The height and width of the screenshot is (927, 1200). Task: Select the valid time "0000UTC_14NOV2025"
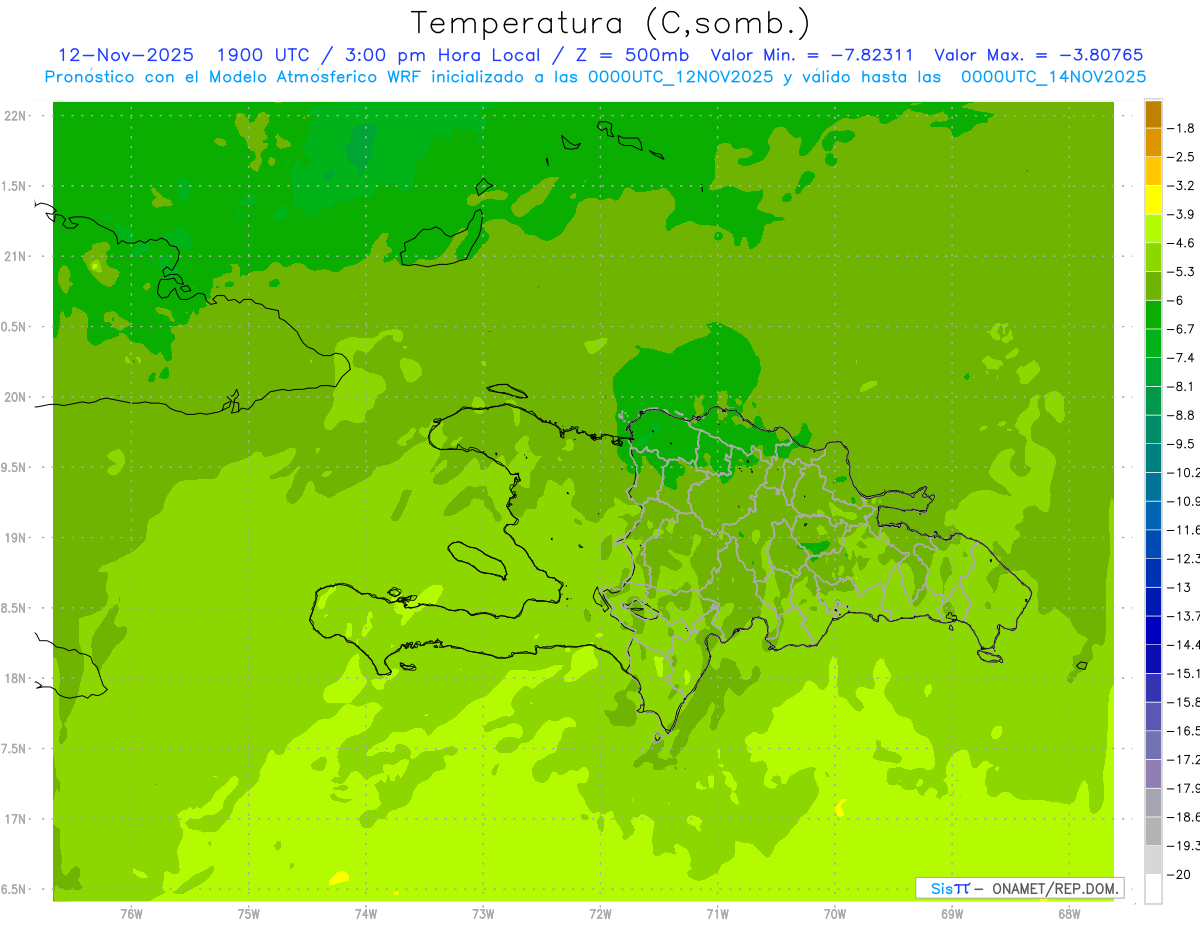pyautogui.click(x=1053, y=77)
